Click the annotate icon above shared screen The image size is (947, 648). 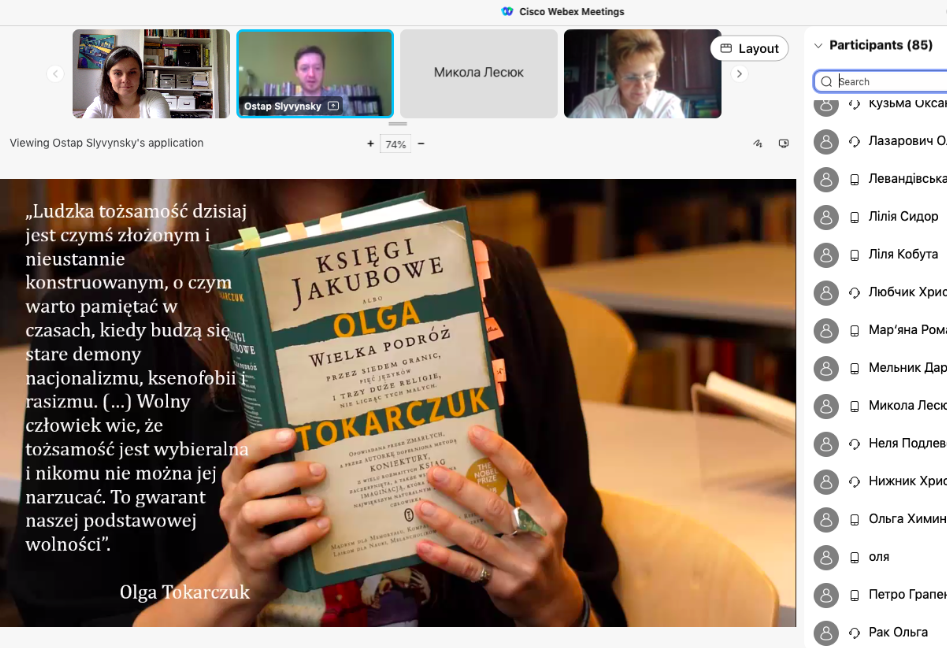(x=758, y=144)
